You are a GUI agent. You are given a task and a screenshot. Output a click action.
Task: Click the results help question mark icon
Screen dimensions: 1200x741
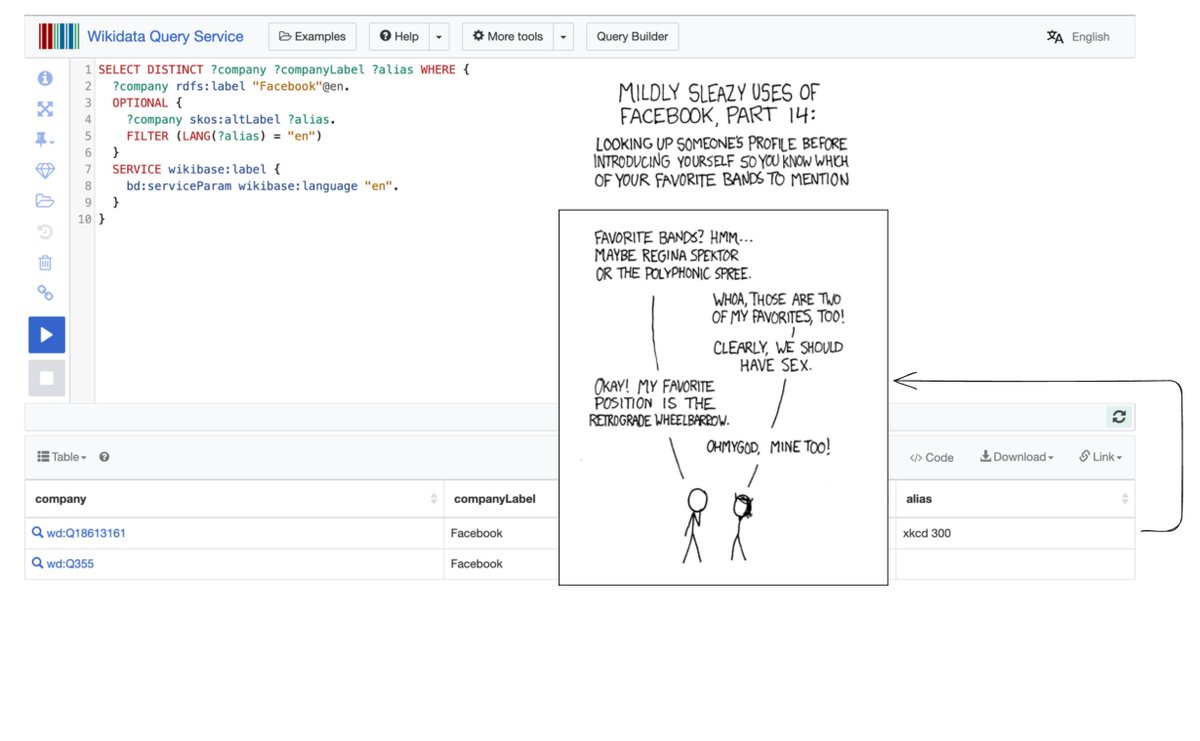pos(104,457)
